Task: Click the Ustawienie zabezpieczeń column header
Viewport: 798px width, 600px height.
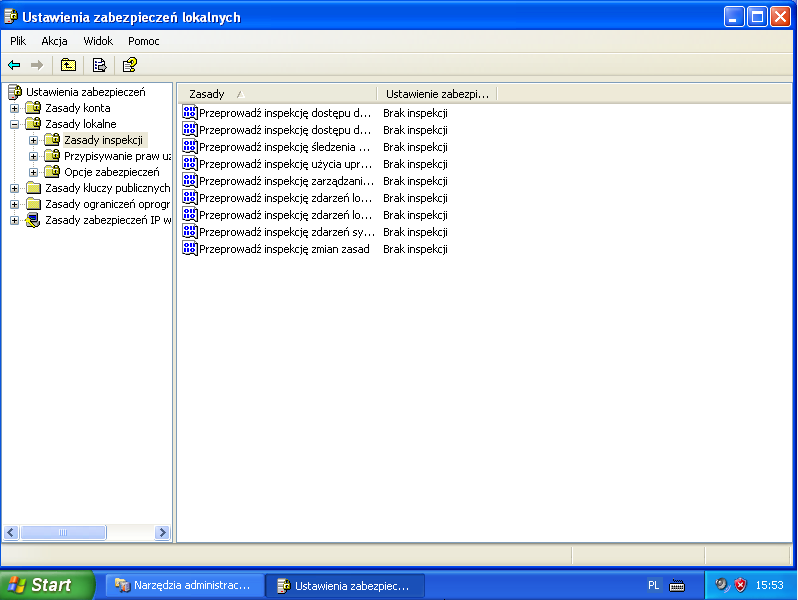Action: point(437,93)
